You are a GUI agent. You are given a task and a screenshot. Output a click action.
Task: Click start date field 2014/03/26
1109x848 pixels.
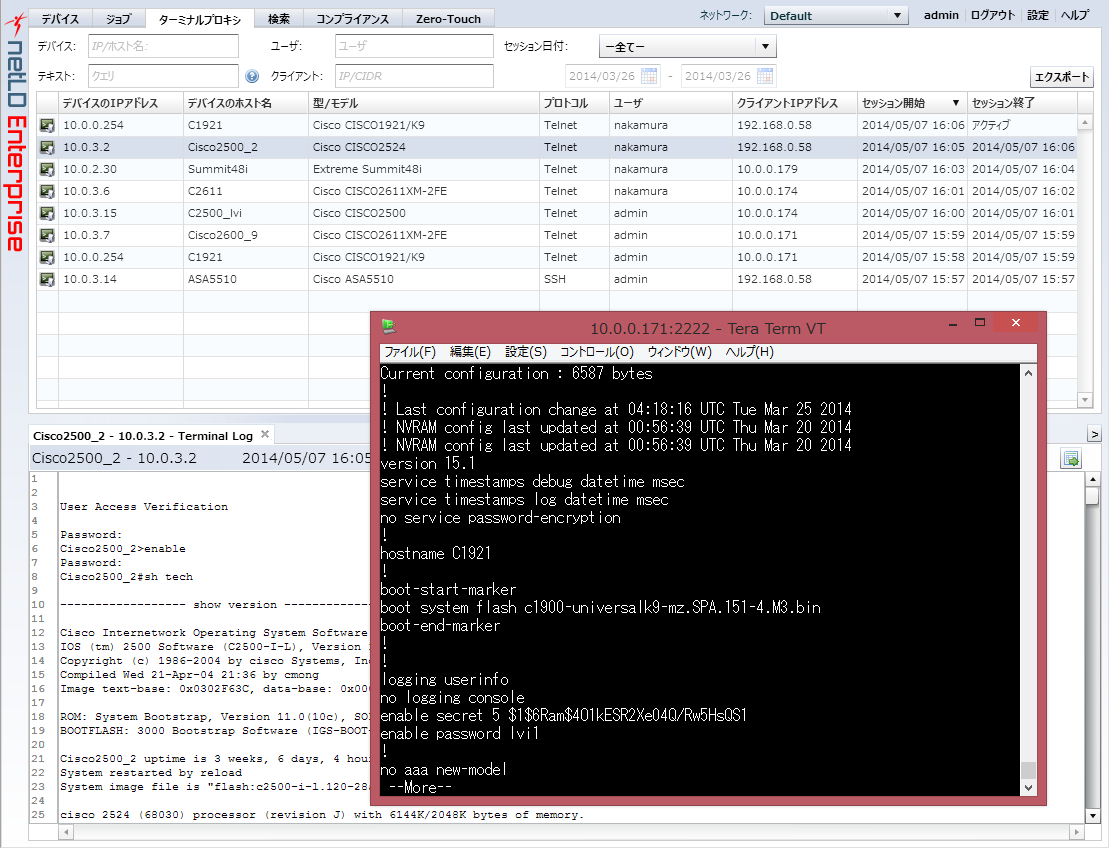[603, 76]
